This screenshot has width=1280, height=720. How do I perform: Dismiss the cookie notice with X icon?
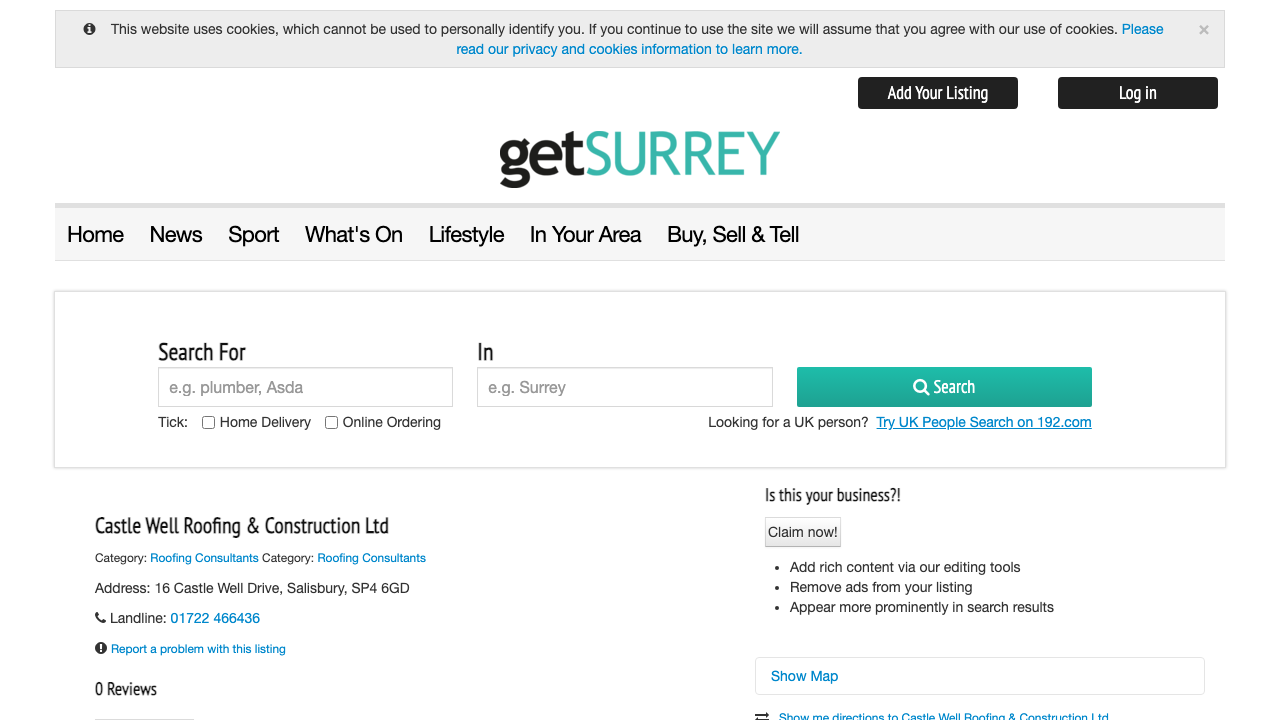tap(1203, 30)
